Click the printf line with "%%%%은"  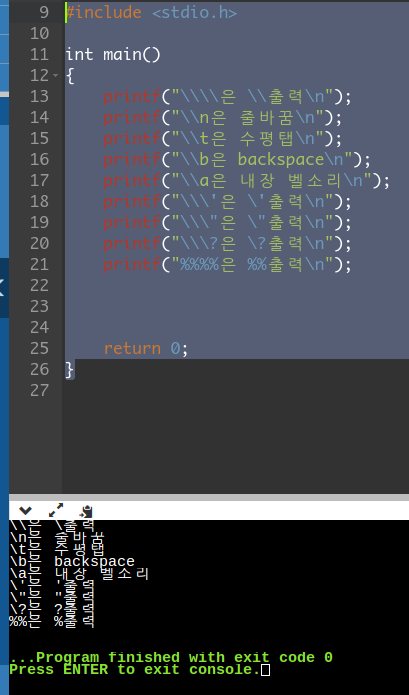pyautogui.click(x=227, y=265)
